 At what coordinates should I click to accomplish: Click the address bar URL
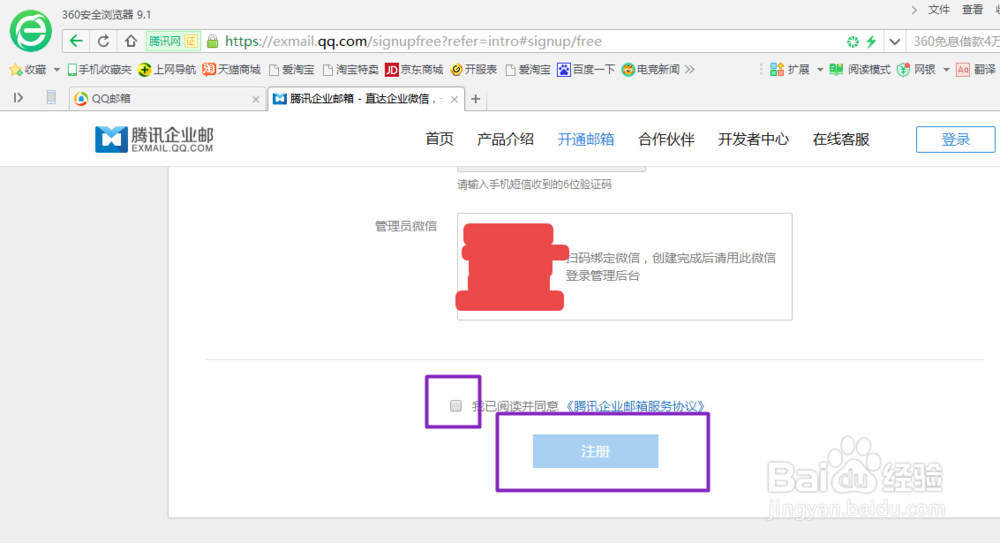tap(413, 41)
